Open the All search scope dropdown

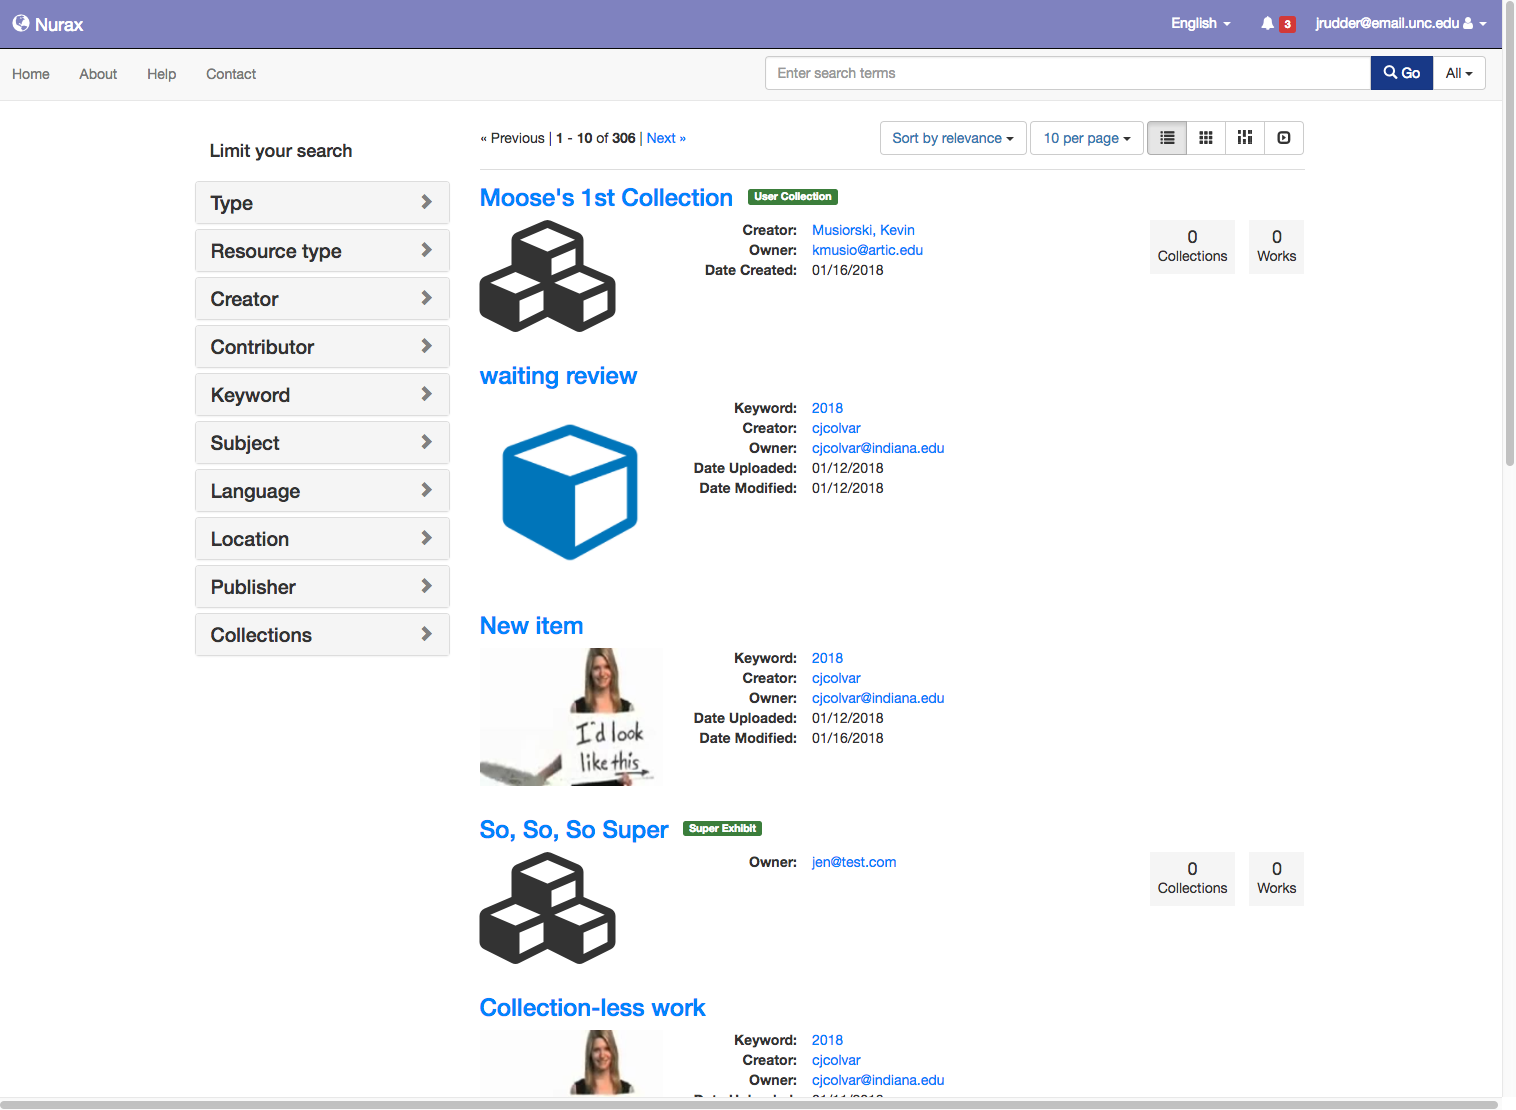click(1459, 73)
